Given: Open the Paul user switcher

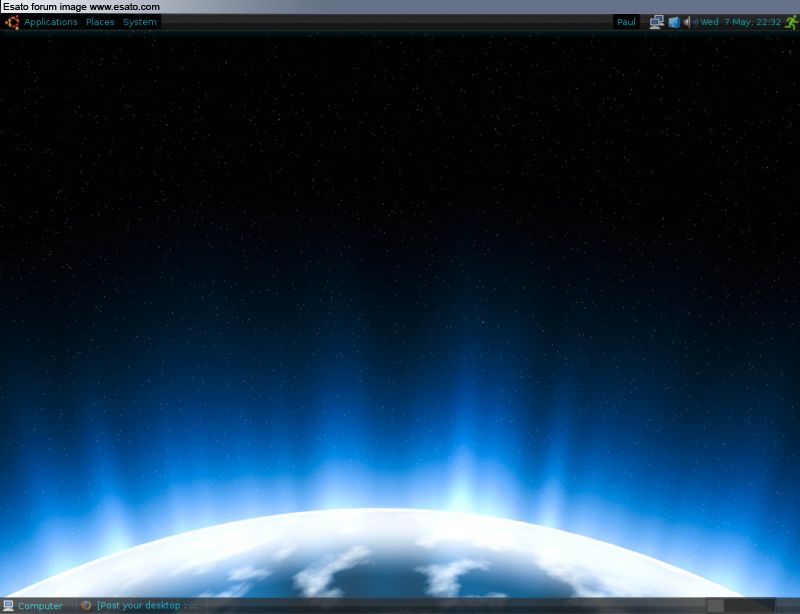Looking at the screenshot, I should (x=626, y=22).
